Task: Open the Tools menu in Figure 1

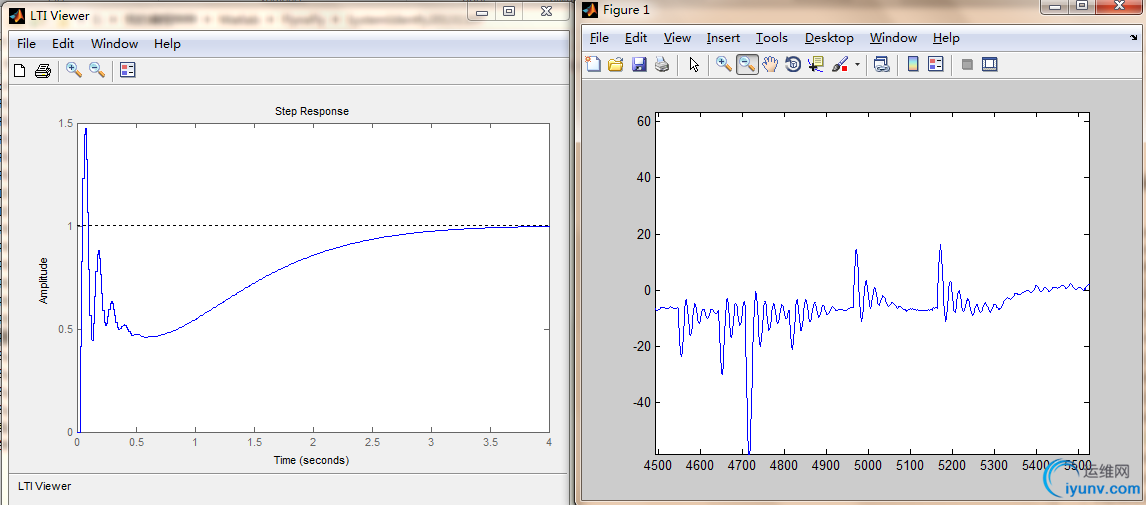Action: pos(771,38)
